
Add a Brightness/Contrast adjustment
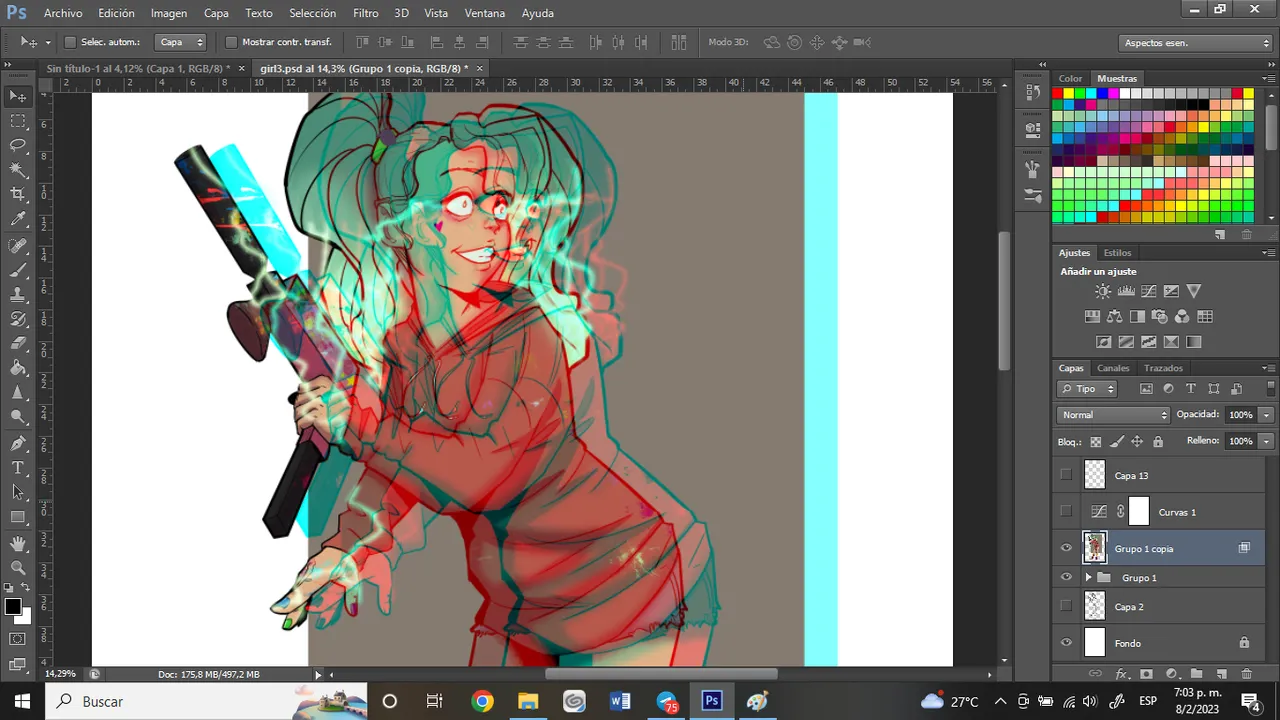pos(1102,291)
